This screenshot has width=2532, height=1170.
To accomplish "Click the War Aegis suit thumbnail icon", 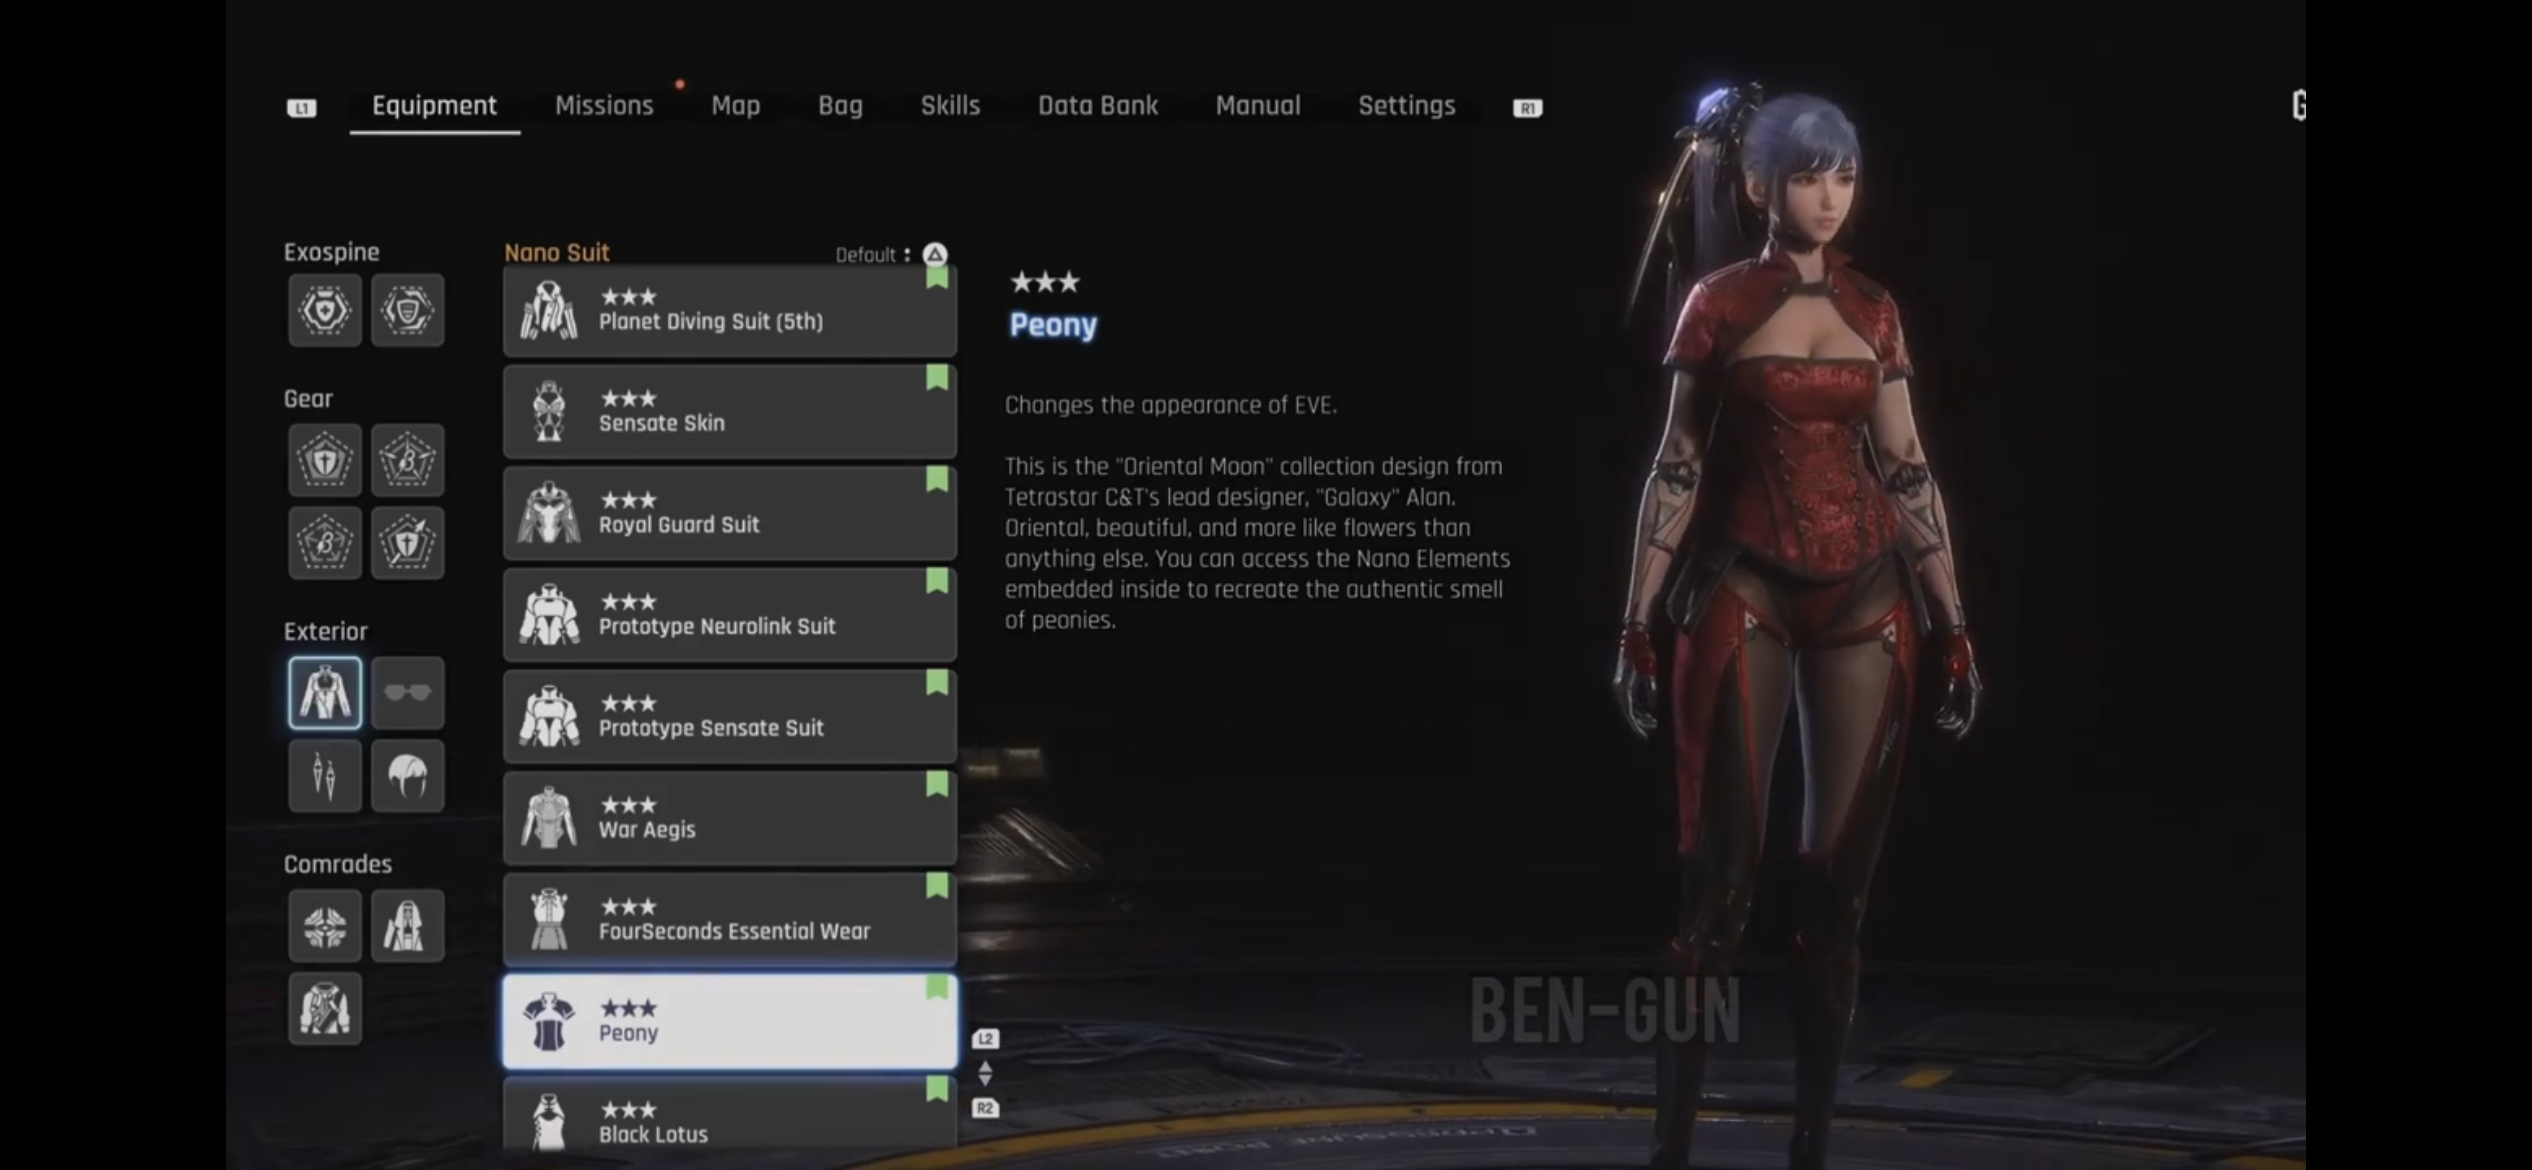I will (x=549, y=818).
